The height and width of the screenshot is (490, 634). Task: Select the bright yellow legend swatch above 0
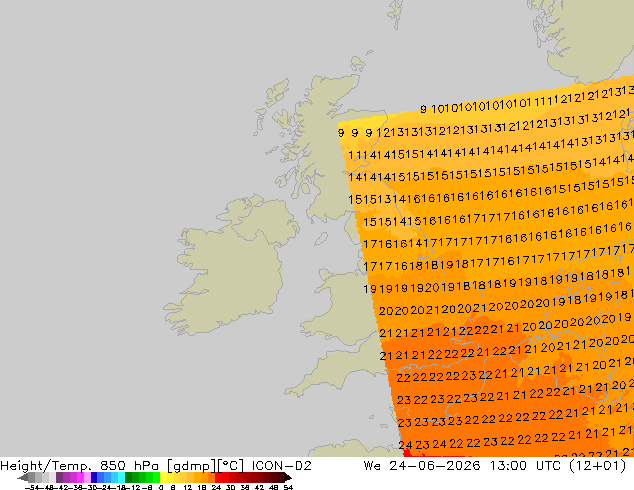(163, 477)
